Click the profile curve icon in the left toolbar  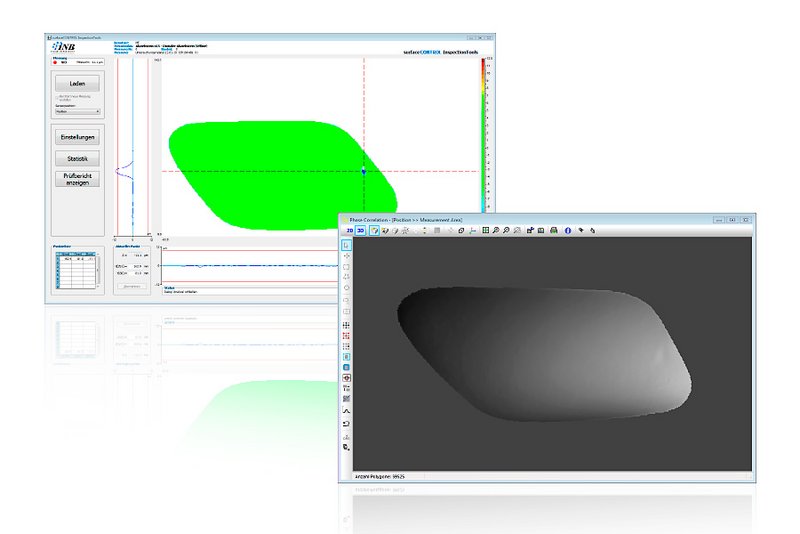(x=346, y=411)
